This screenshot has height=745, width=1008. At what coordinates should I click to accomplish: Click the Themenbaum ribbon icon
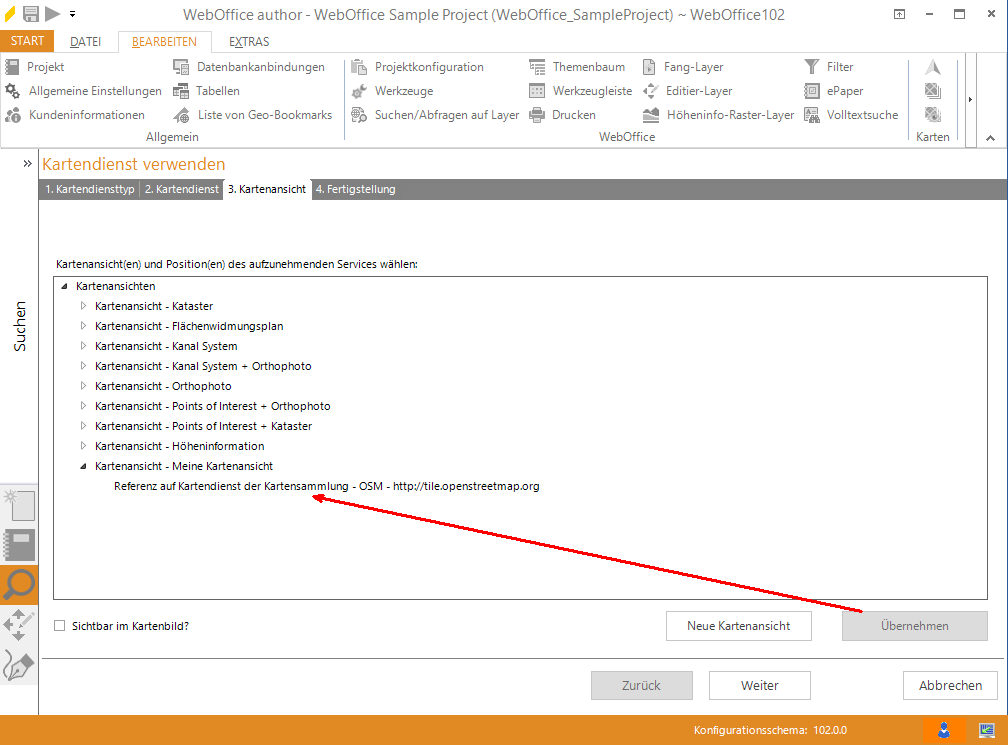click(x=537, y=67)
